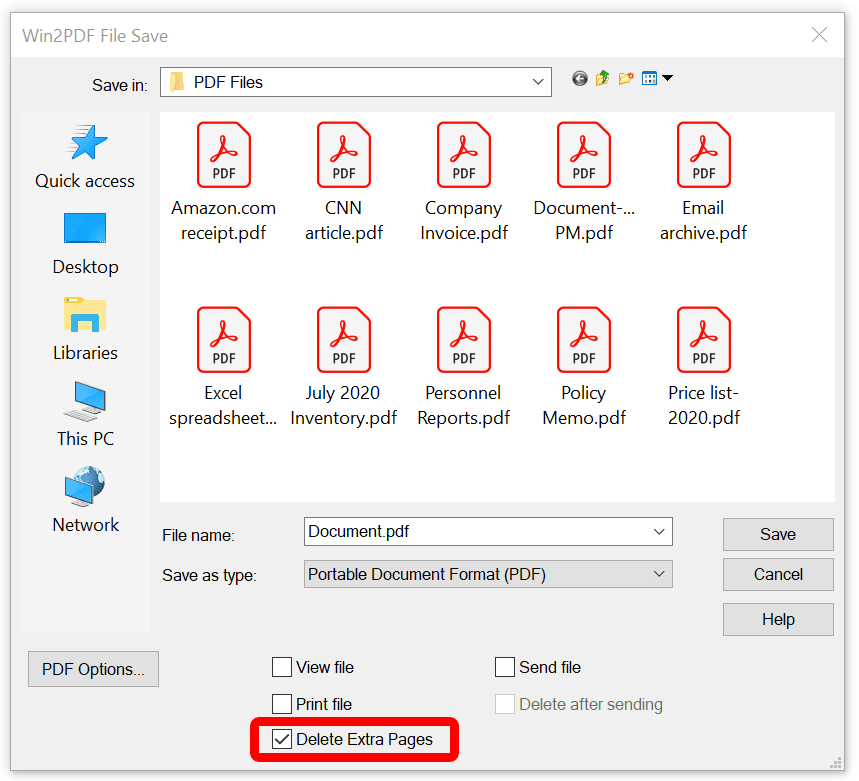859x781 pixels.
Task: Enable the View file checkbox
Action: [x=282, y=667]
